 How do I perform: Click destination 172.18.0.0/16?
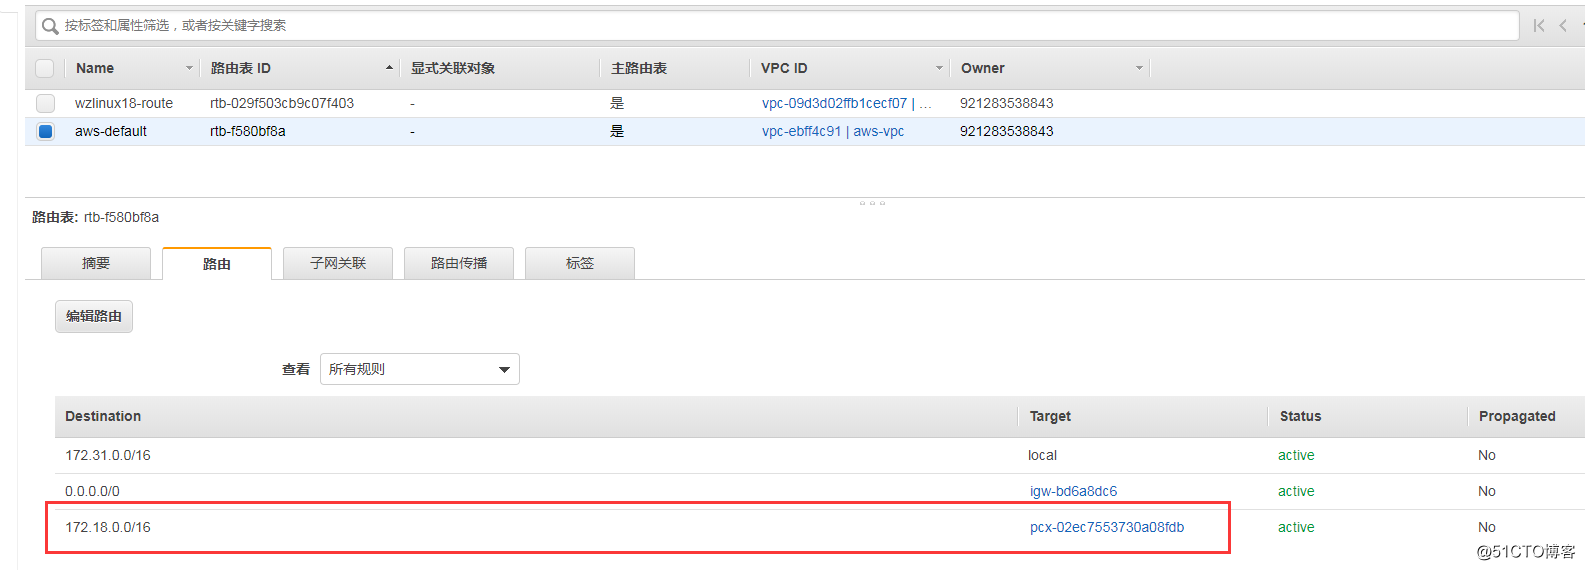[108, 527]
